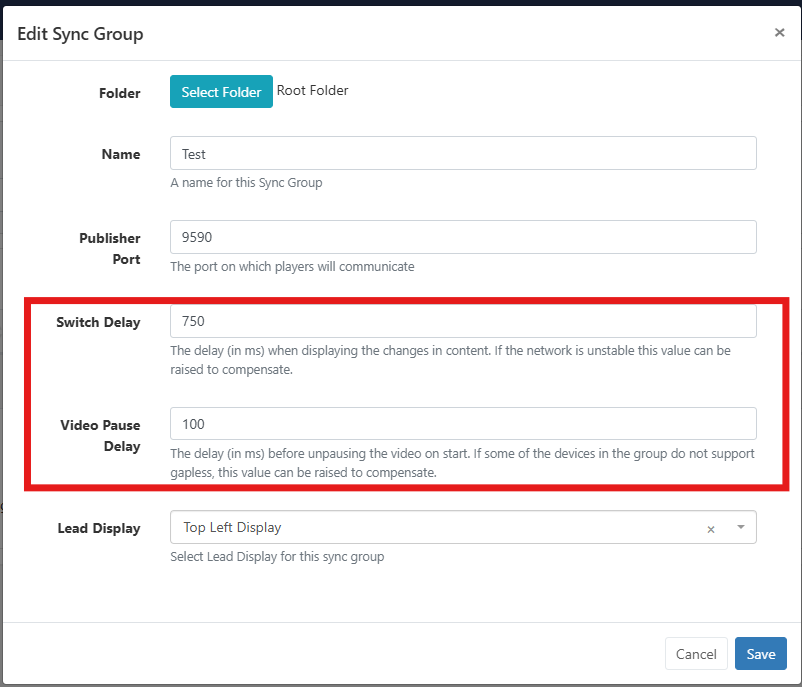Click the Name field label
This screenshot has height=687, width=802.
121,154
